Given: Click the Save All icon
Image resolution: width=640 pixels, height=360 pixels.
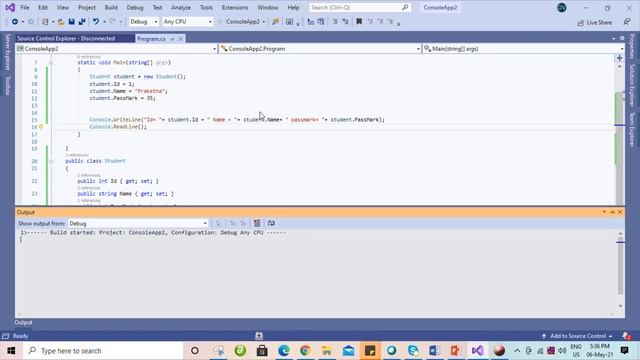Looking at the screenshot, I should click(82, 22).
